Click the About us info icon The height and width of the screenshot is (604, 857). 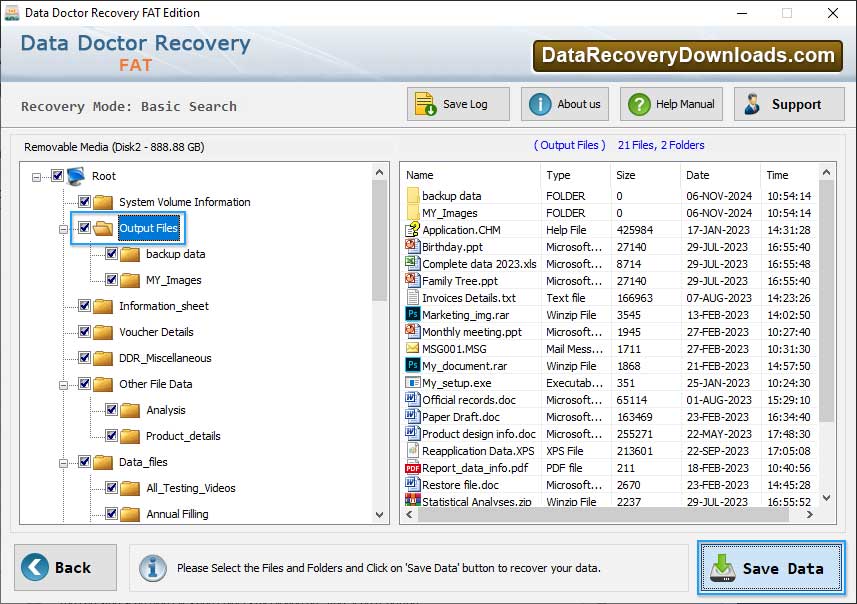click(x=540, y=104)
